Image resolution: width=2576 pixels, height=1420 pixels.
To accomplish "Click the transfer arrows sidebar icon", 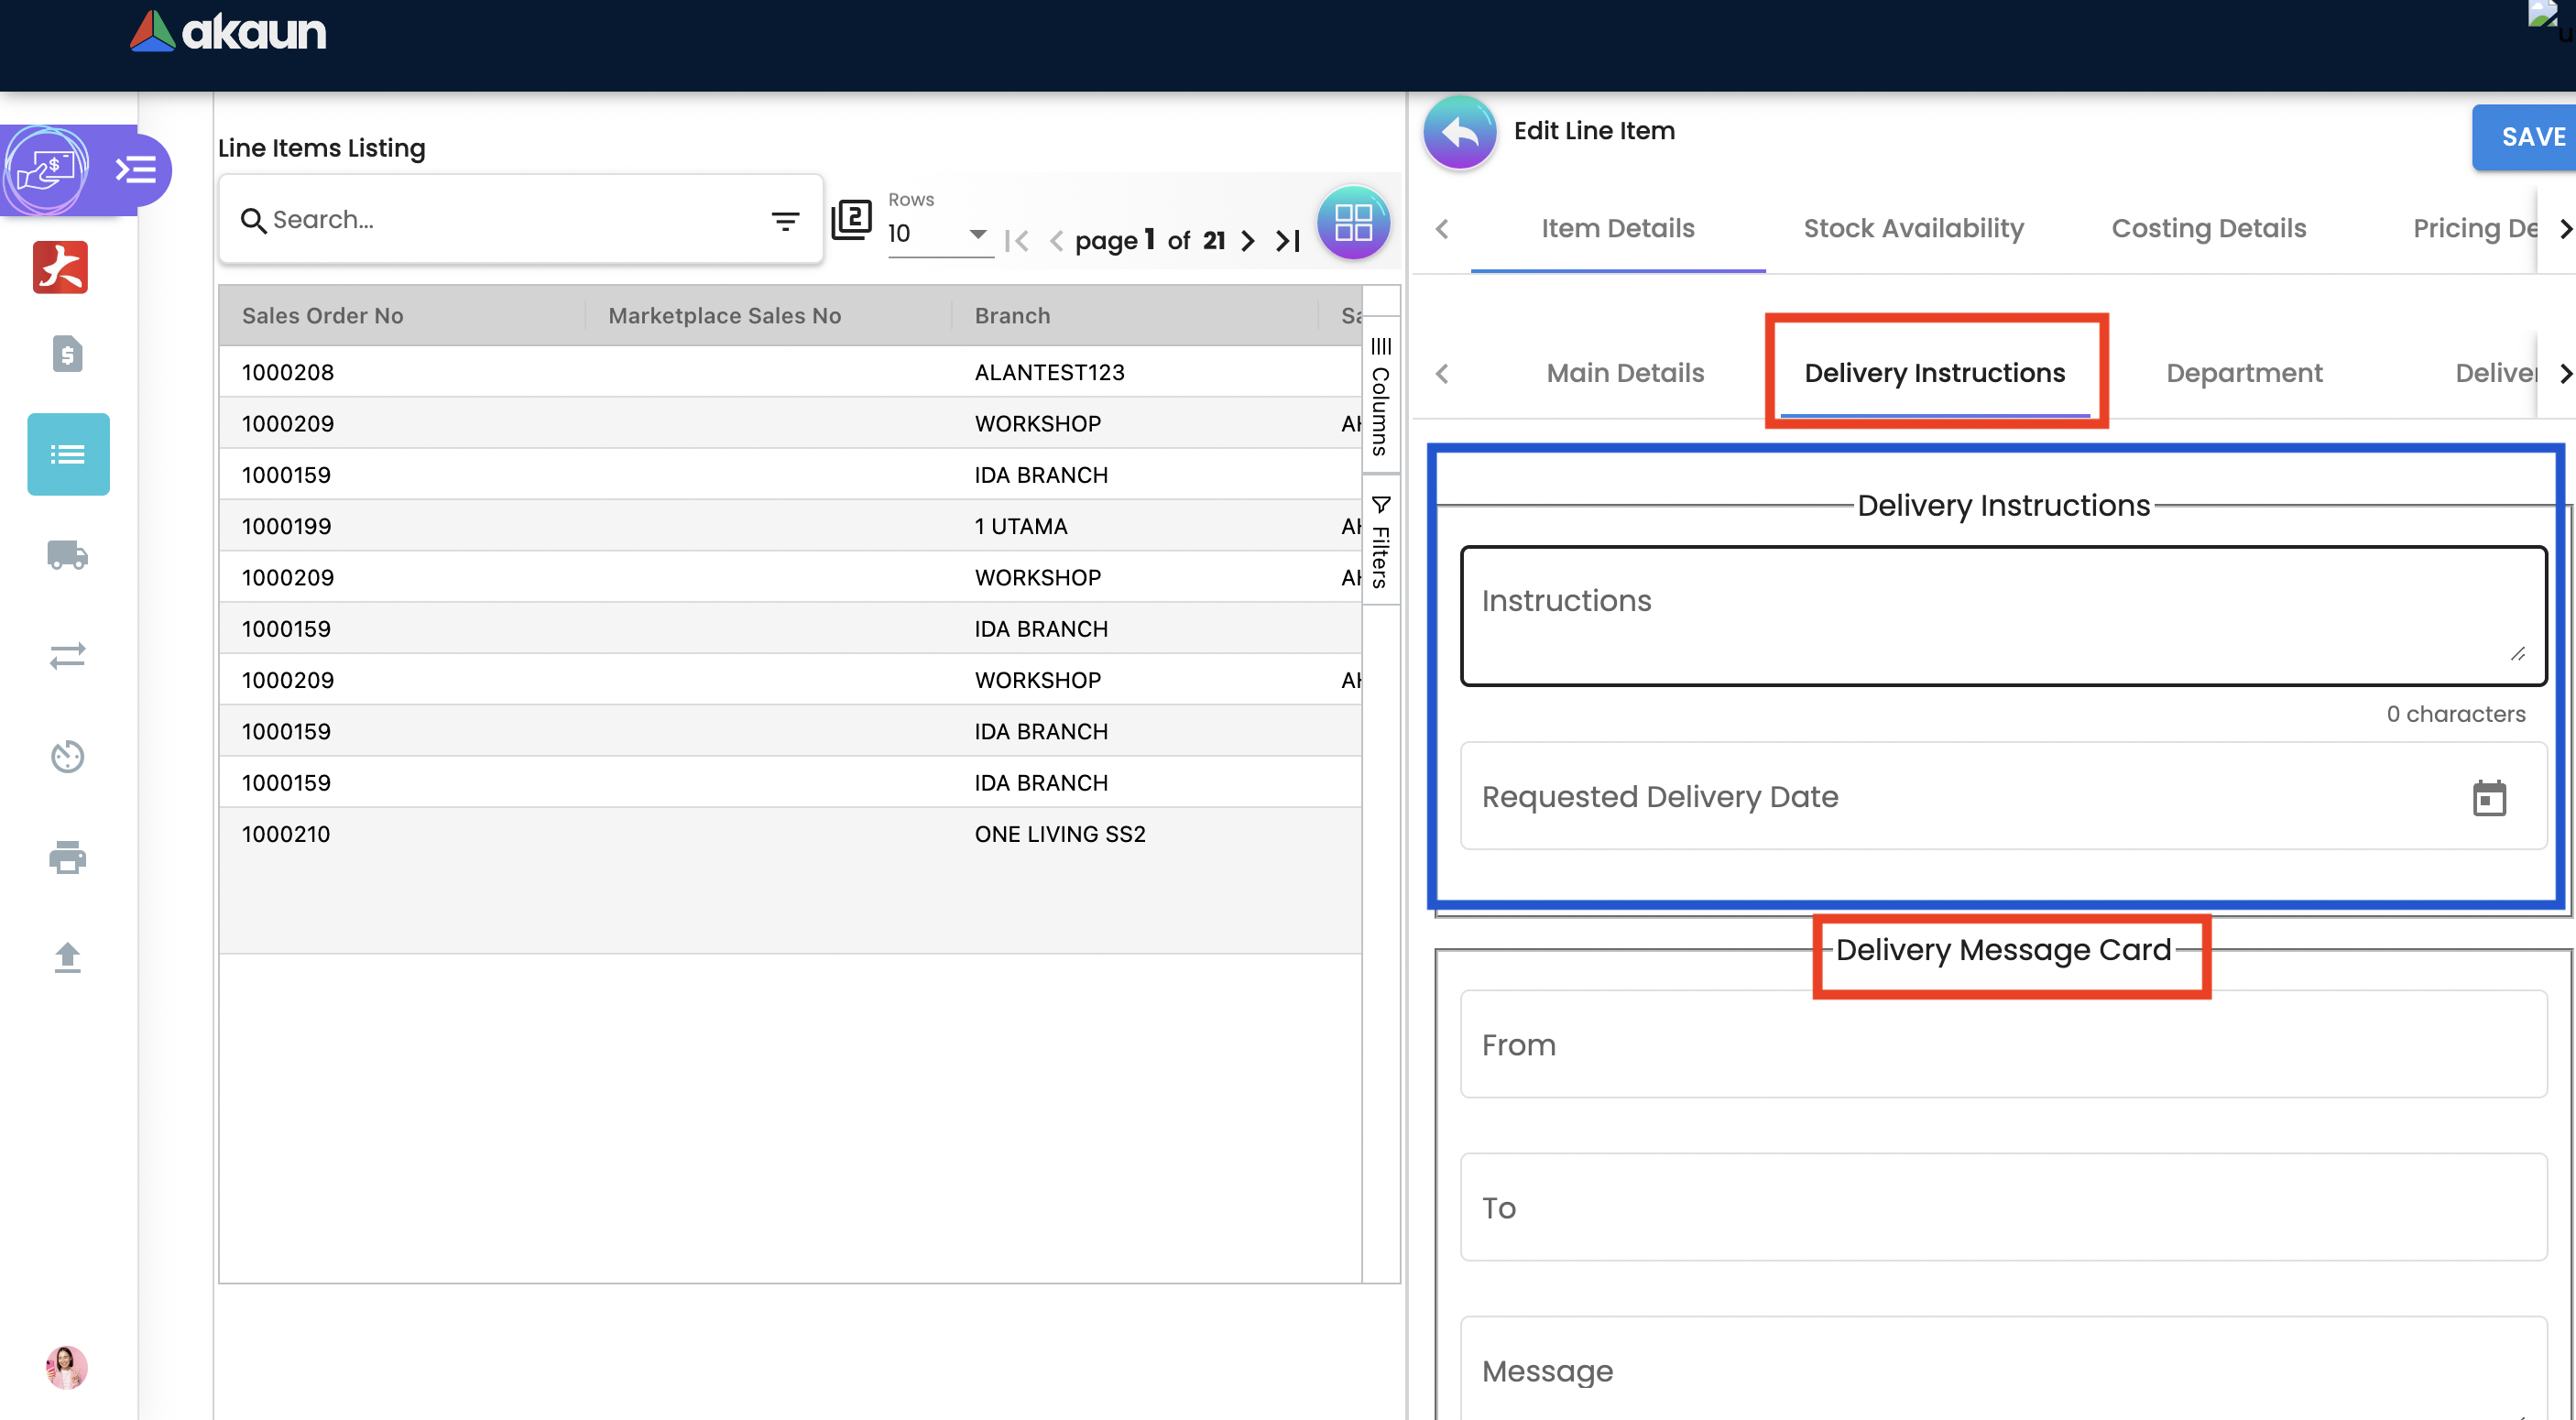I will (67, 656).
